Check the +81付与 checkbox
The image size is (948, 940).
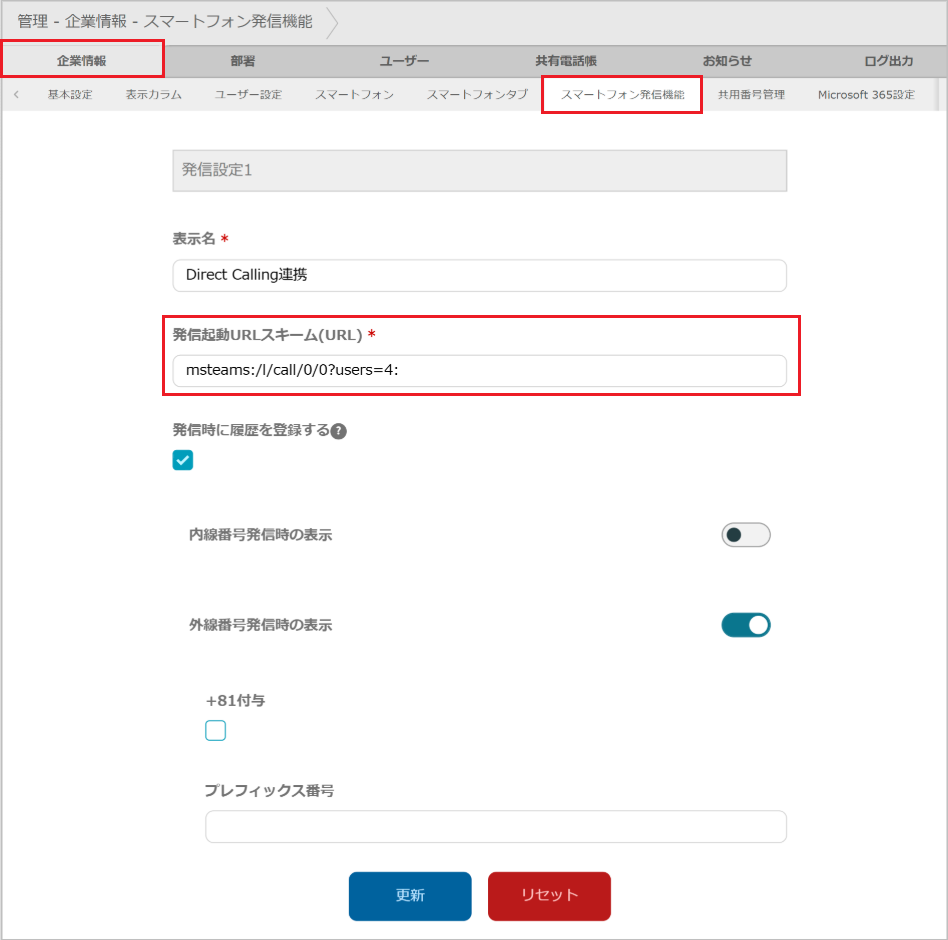215,730
